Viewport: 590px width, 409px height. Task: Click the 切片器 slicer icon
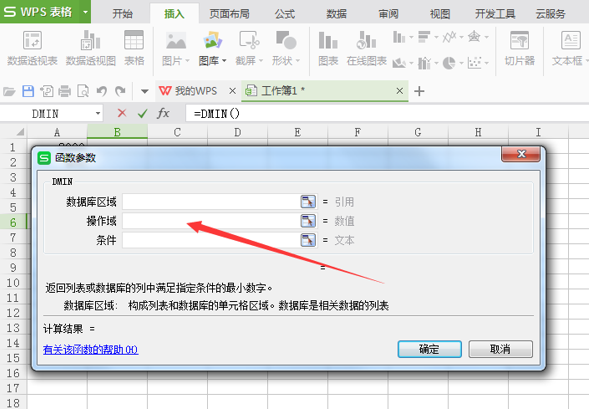tap(520, 49)
